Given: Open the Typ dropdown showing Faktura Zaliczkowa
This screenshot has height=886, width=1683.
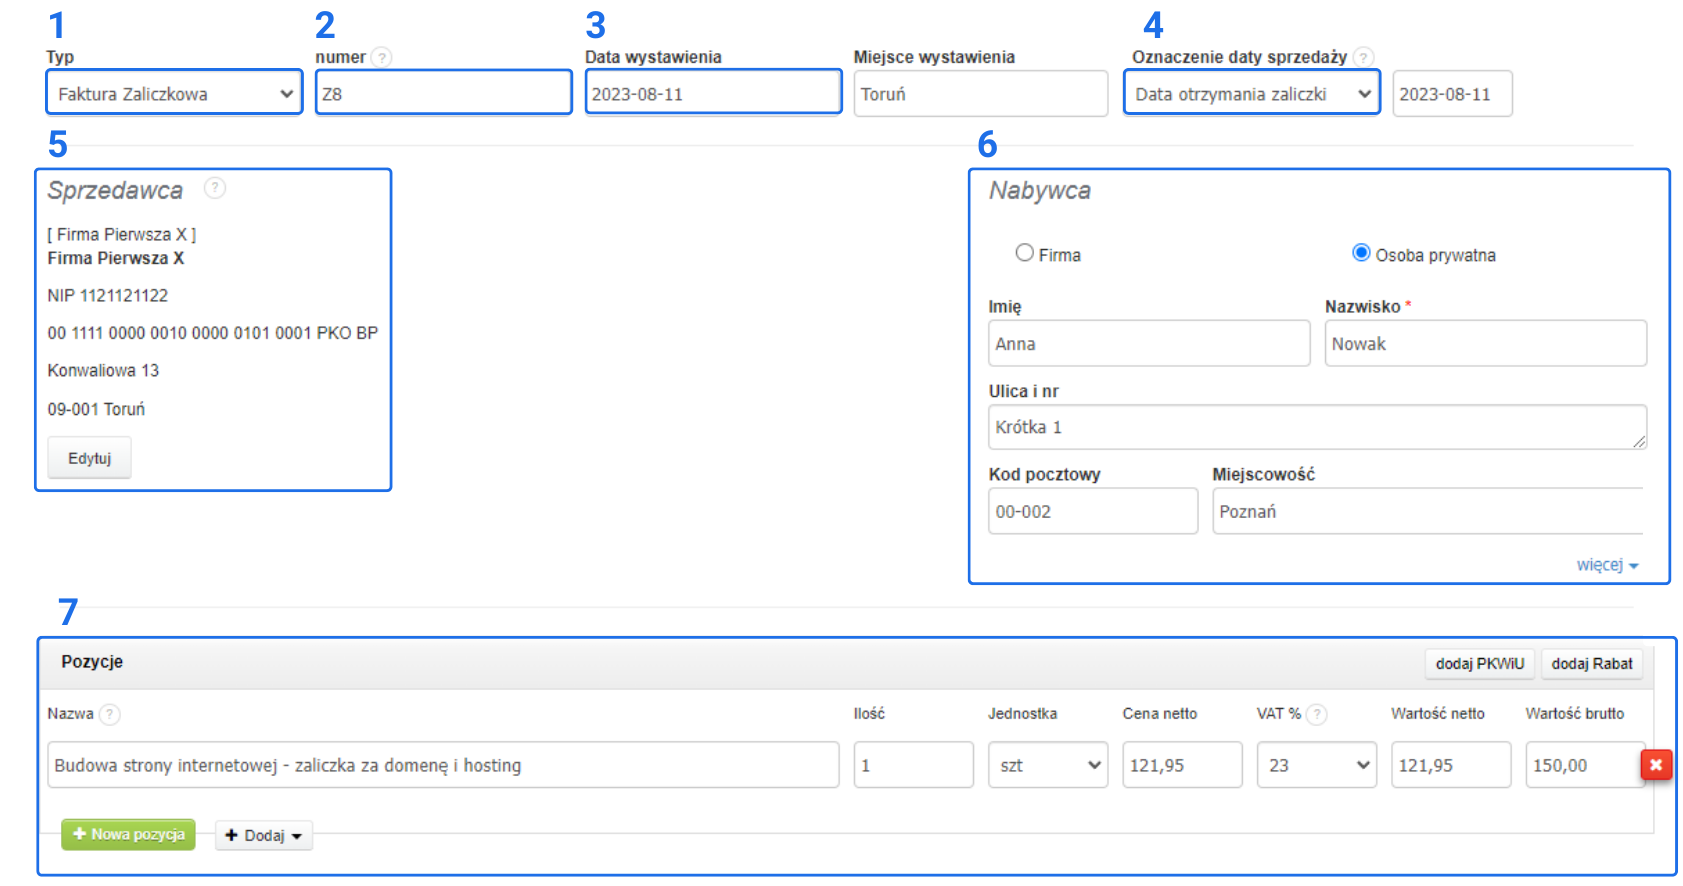Looking at the screenshot, I should point(174,94).
